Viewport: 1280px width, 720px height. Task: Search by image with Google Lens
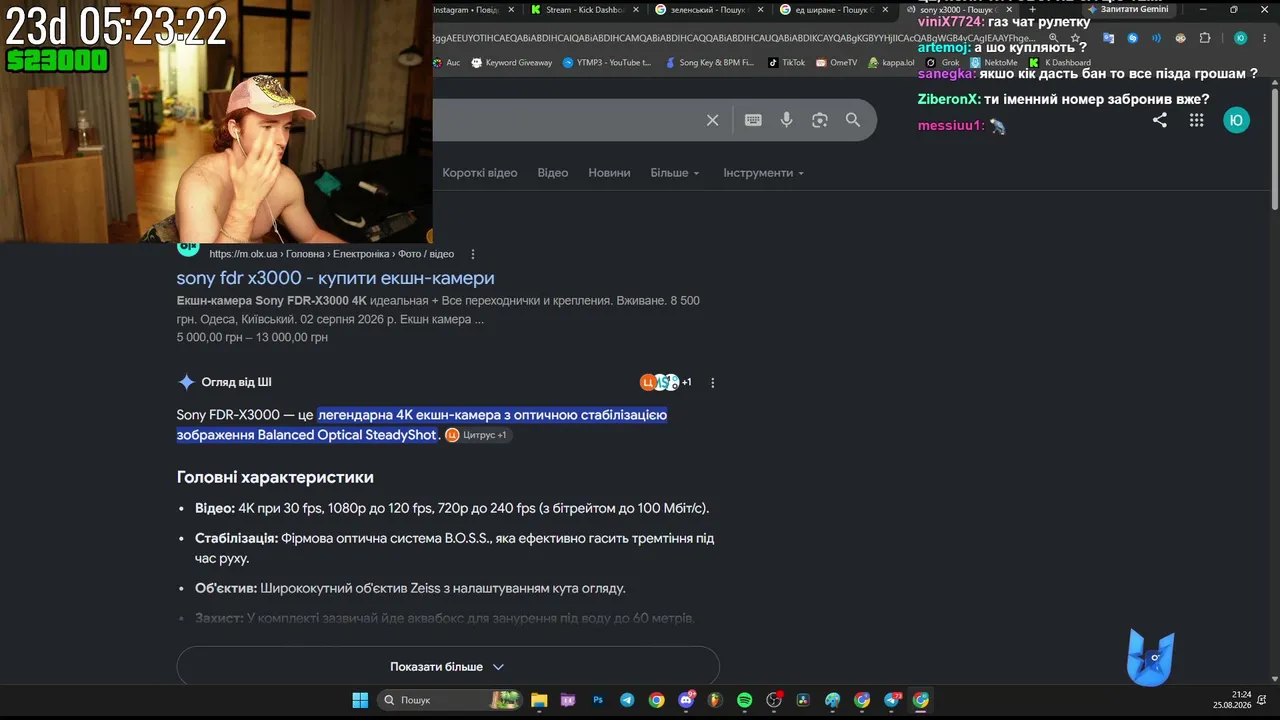click(x=820, y=120)
